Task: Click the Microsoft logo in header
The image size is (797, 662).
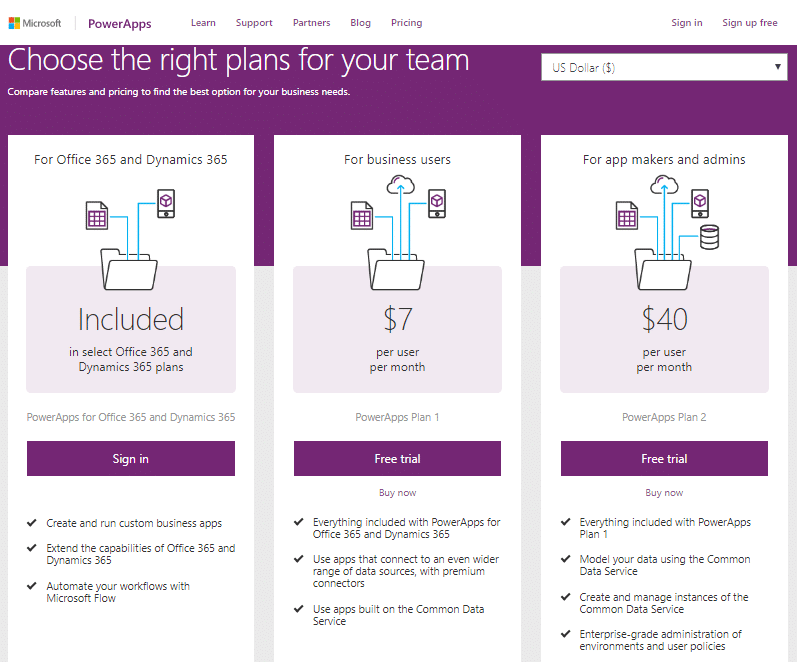Action: tap(35, 22)
